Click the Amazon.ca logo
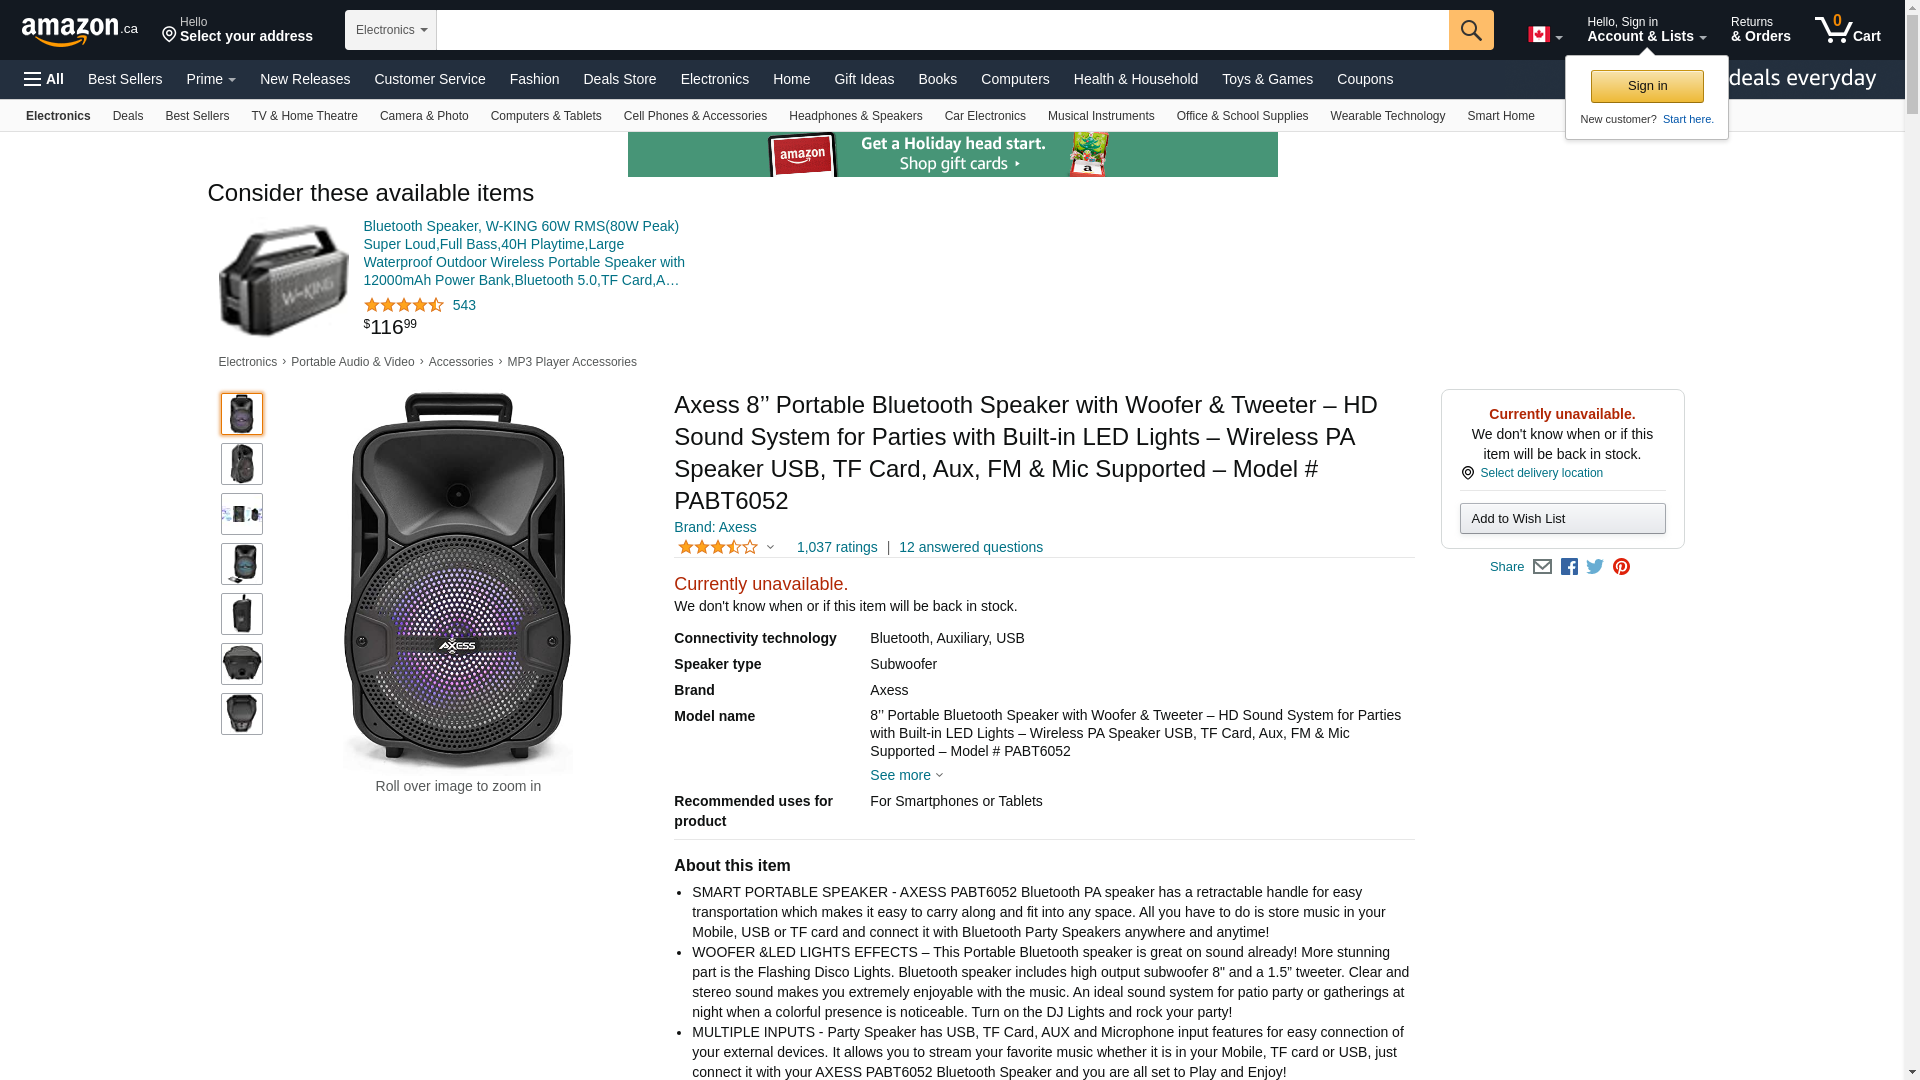The image size is (1920, 1080). pyautogui.click(x=80, y=30)
